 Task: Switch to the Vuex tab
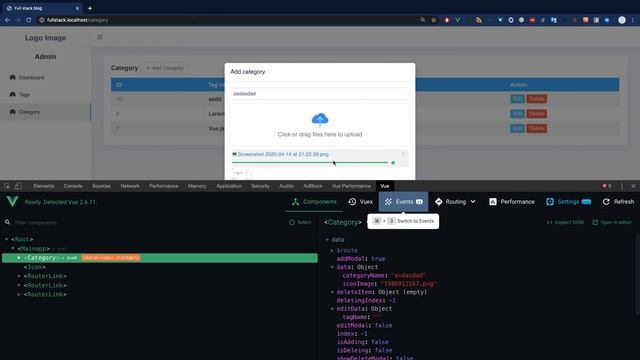coord(361,202)
